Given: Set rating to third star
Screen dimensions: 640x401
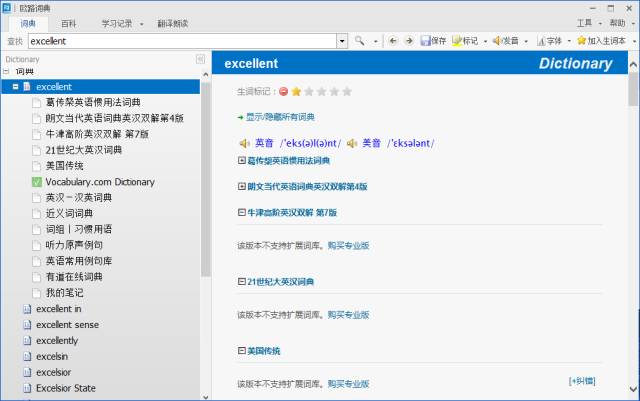Looking at the screenshot, I should click(x=322, y=91).
